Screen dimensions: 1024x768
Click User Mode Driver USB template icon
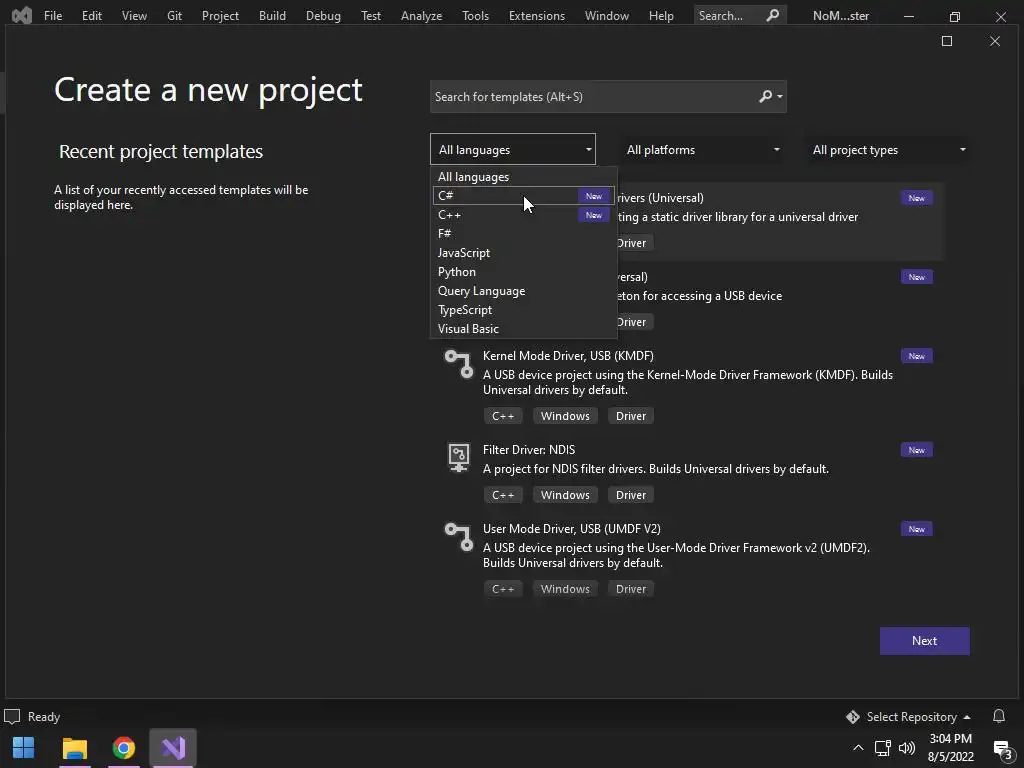(458, 537)
